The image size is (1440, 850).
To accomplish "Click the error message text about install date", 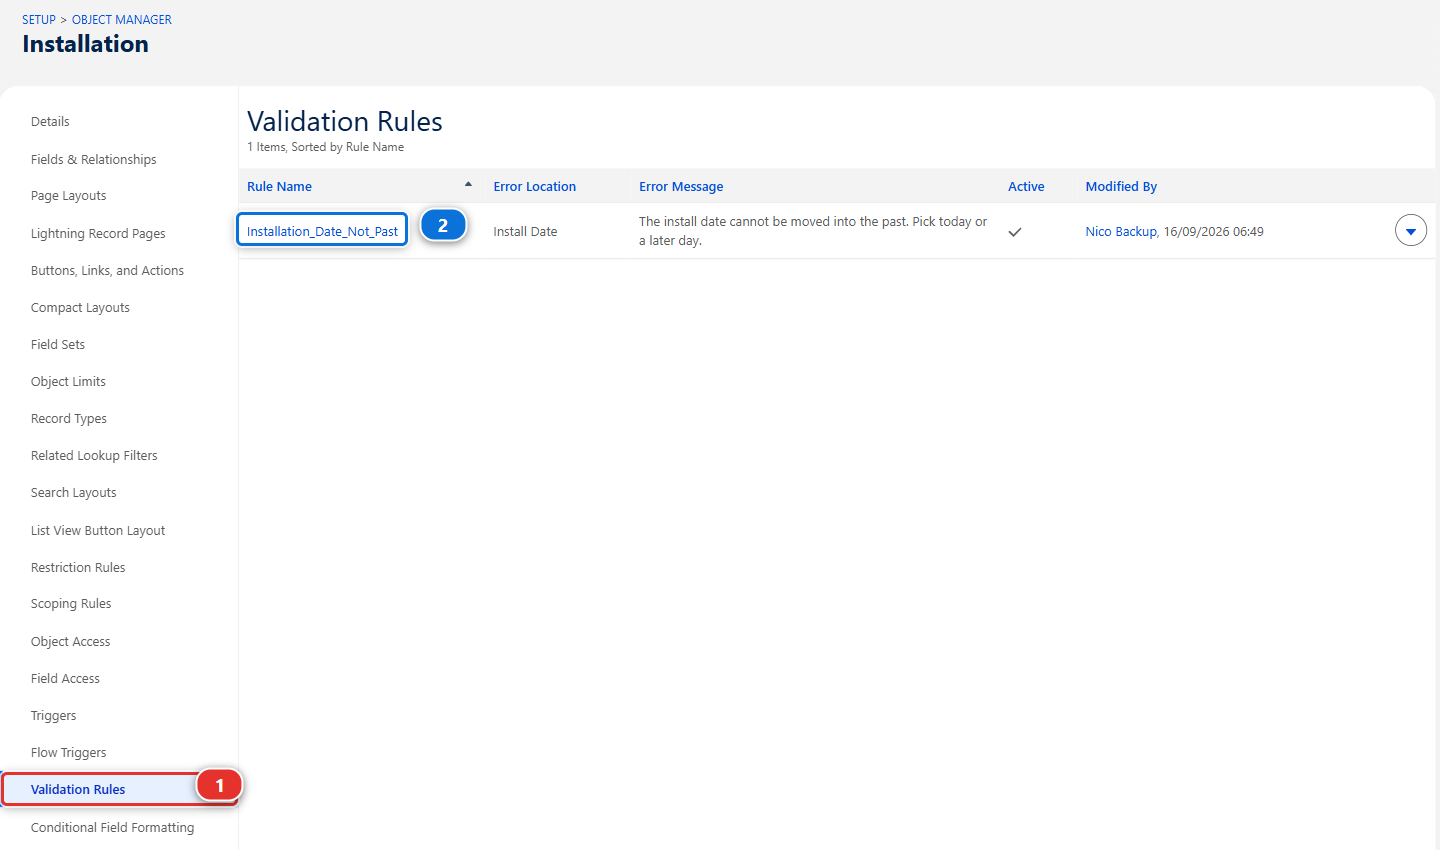I will [813, 231].
